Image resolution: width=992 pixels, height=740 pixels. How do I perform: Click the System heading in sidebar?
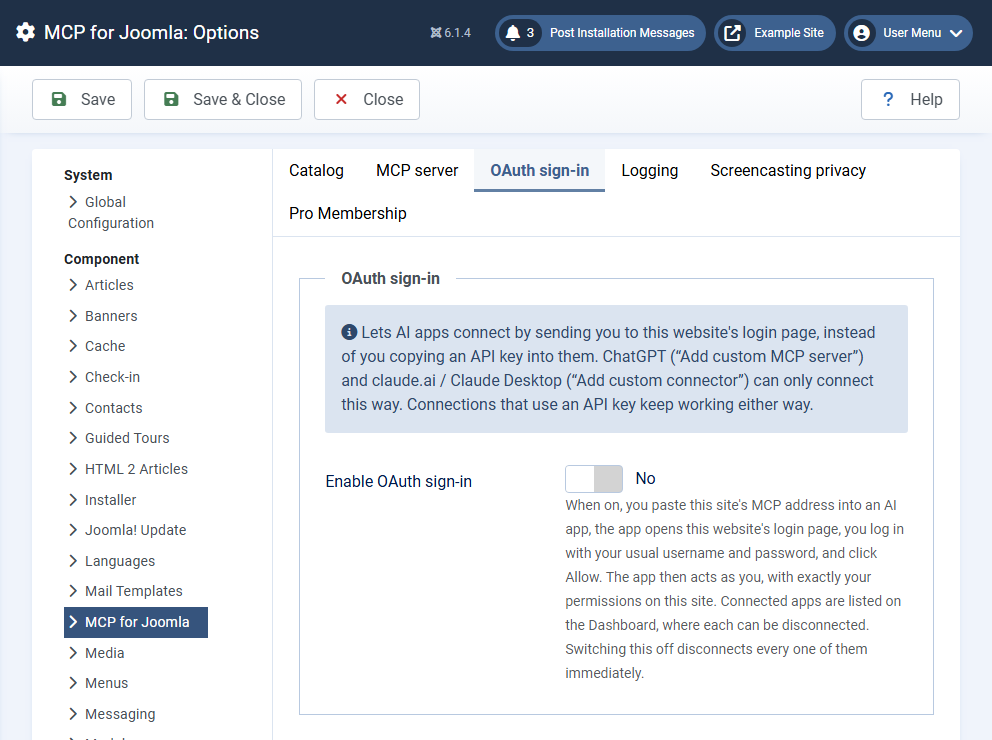pyautogui.click(x=88, y=175)
